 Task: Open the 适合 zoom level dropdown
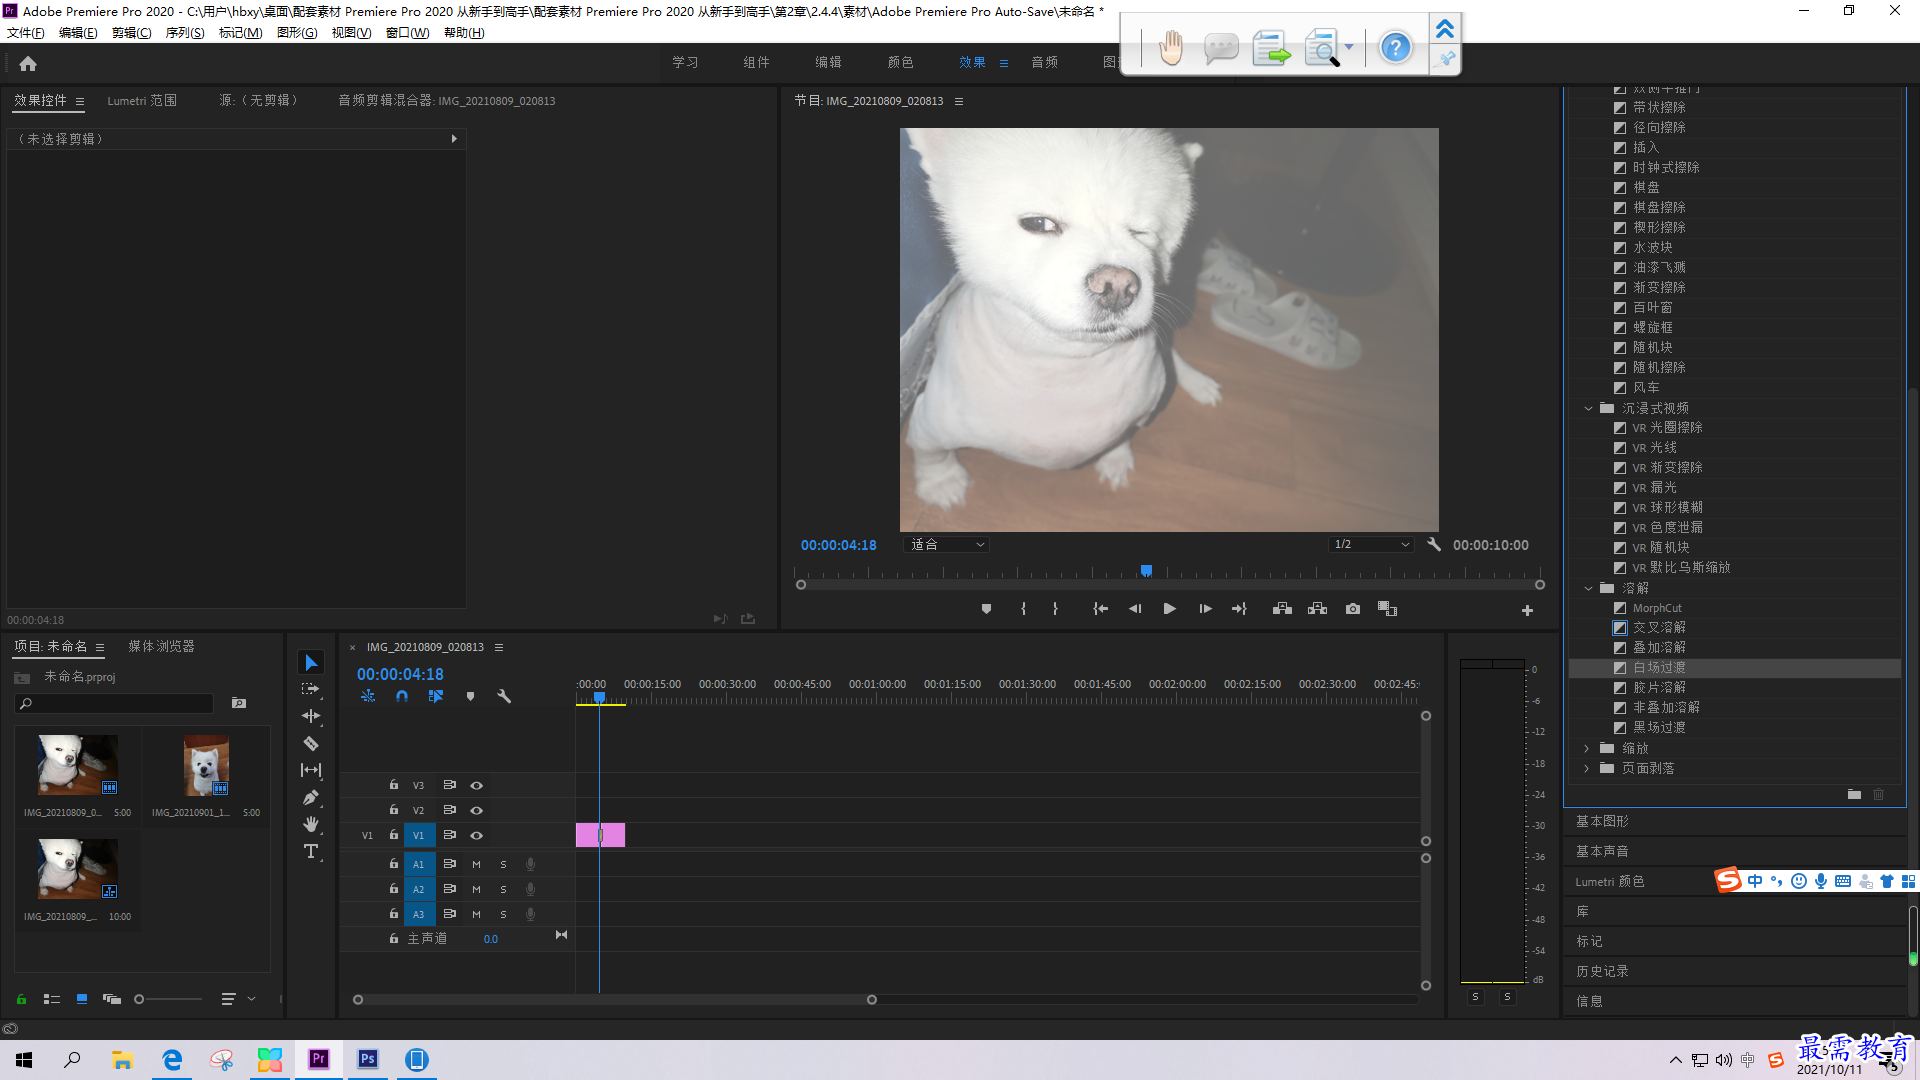point(946,545)
